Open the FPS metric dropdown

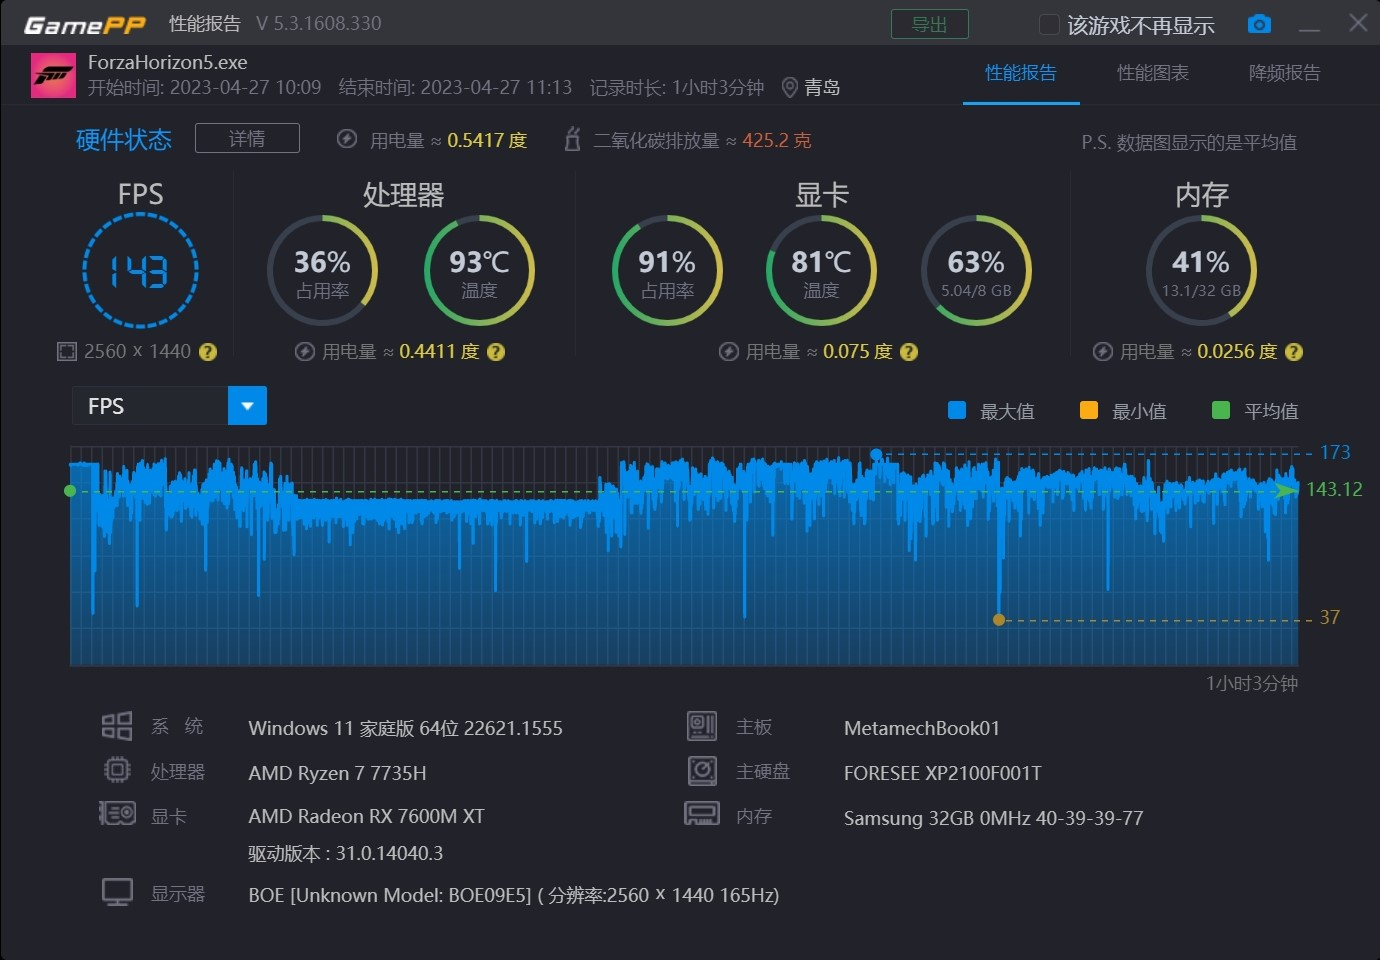pyautogui.click(x=247, y=405)
